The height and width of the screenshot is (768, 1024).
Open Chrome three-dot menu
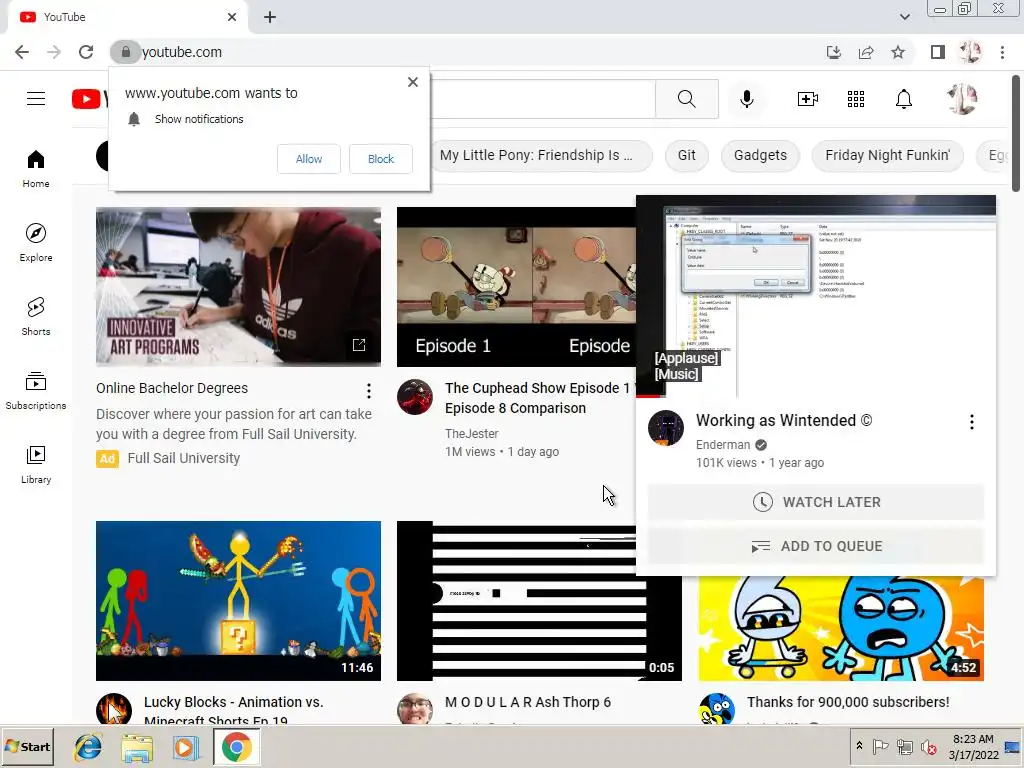pos(1002,52)
